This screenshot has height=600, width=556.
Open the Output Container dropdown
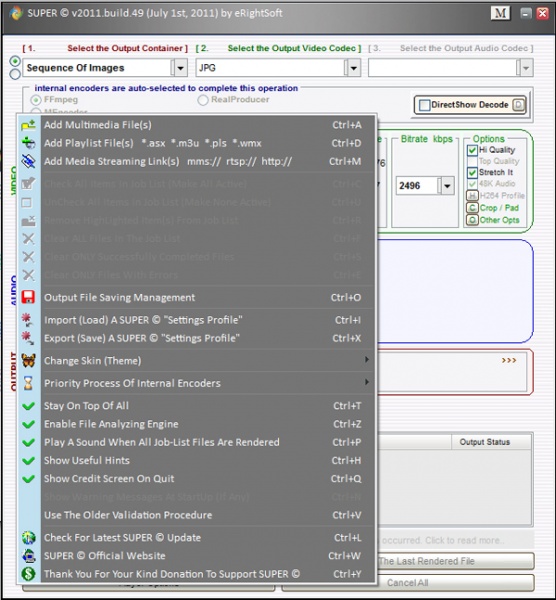coord(181,68)
